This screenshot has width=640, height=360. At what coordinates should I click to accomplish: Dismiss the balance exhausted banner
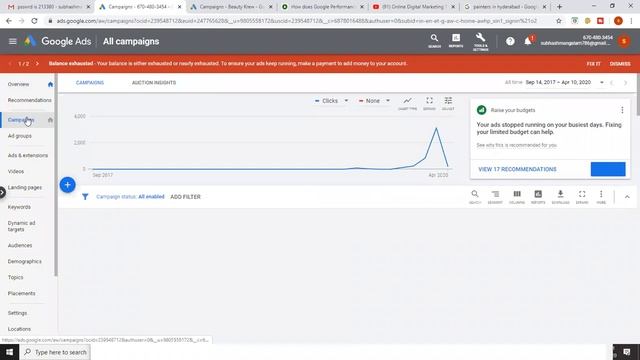620,64
